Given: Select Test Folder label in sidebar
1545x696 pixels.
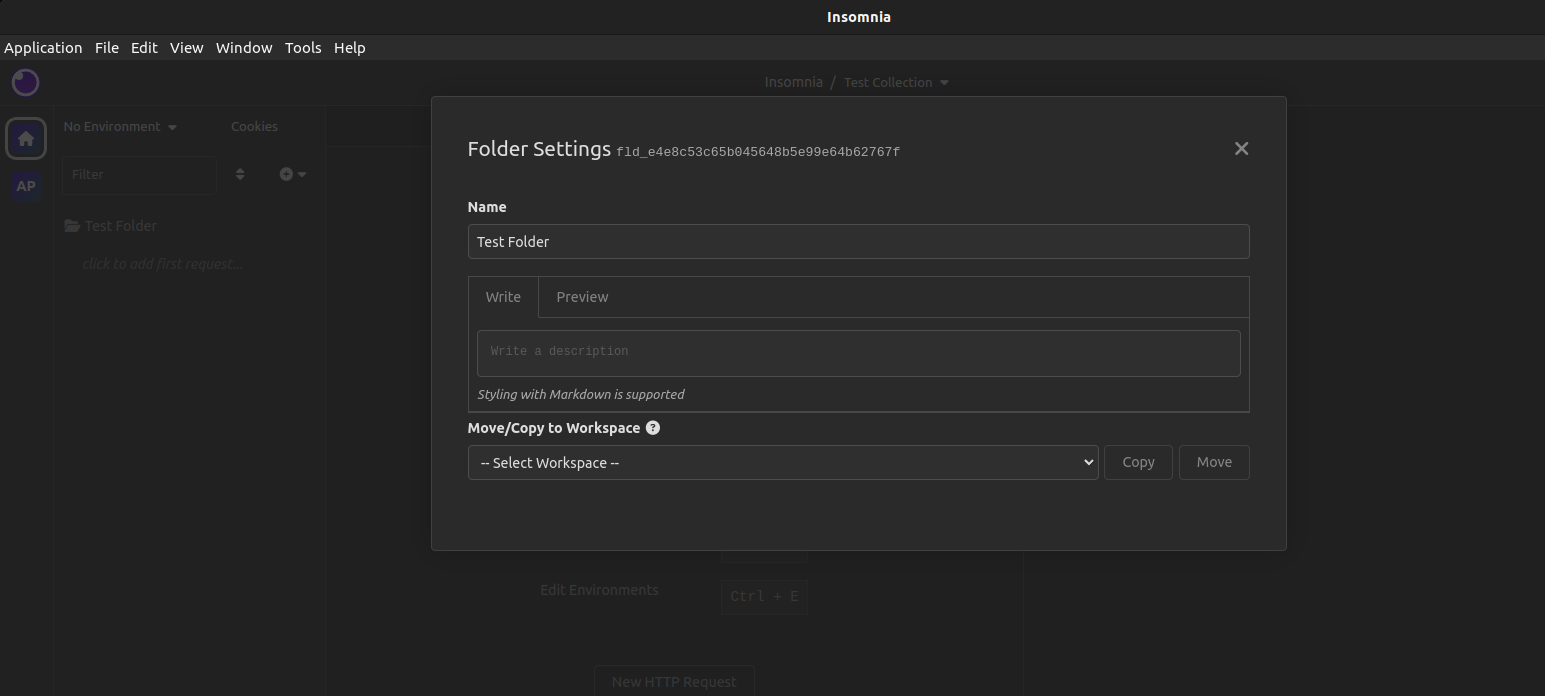Looking at the screenshot, I should [x=121, y=226].
